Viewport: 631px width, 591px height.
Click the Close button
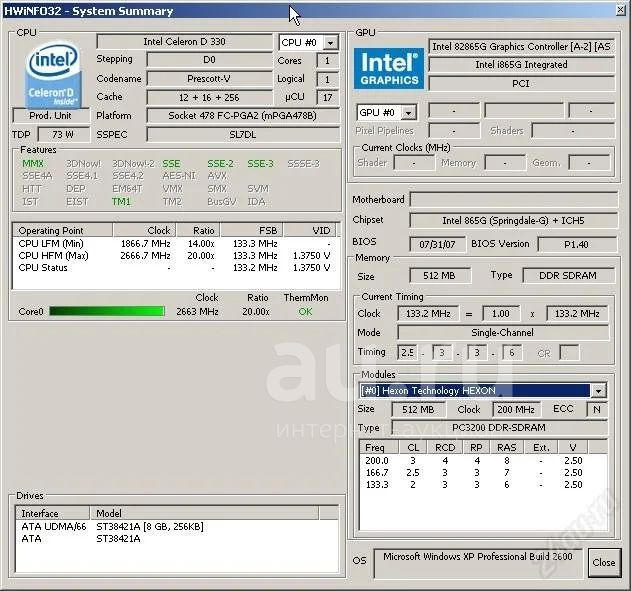point(604,562)
